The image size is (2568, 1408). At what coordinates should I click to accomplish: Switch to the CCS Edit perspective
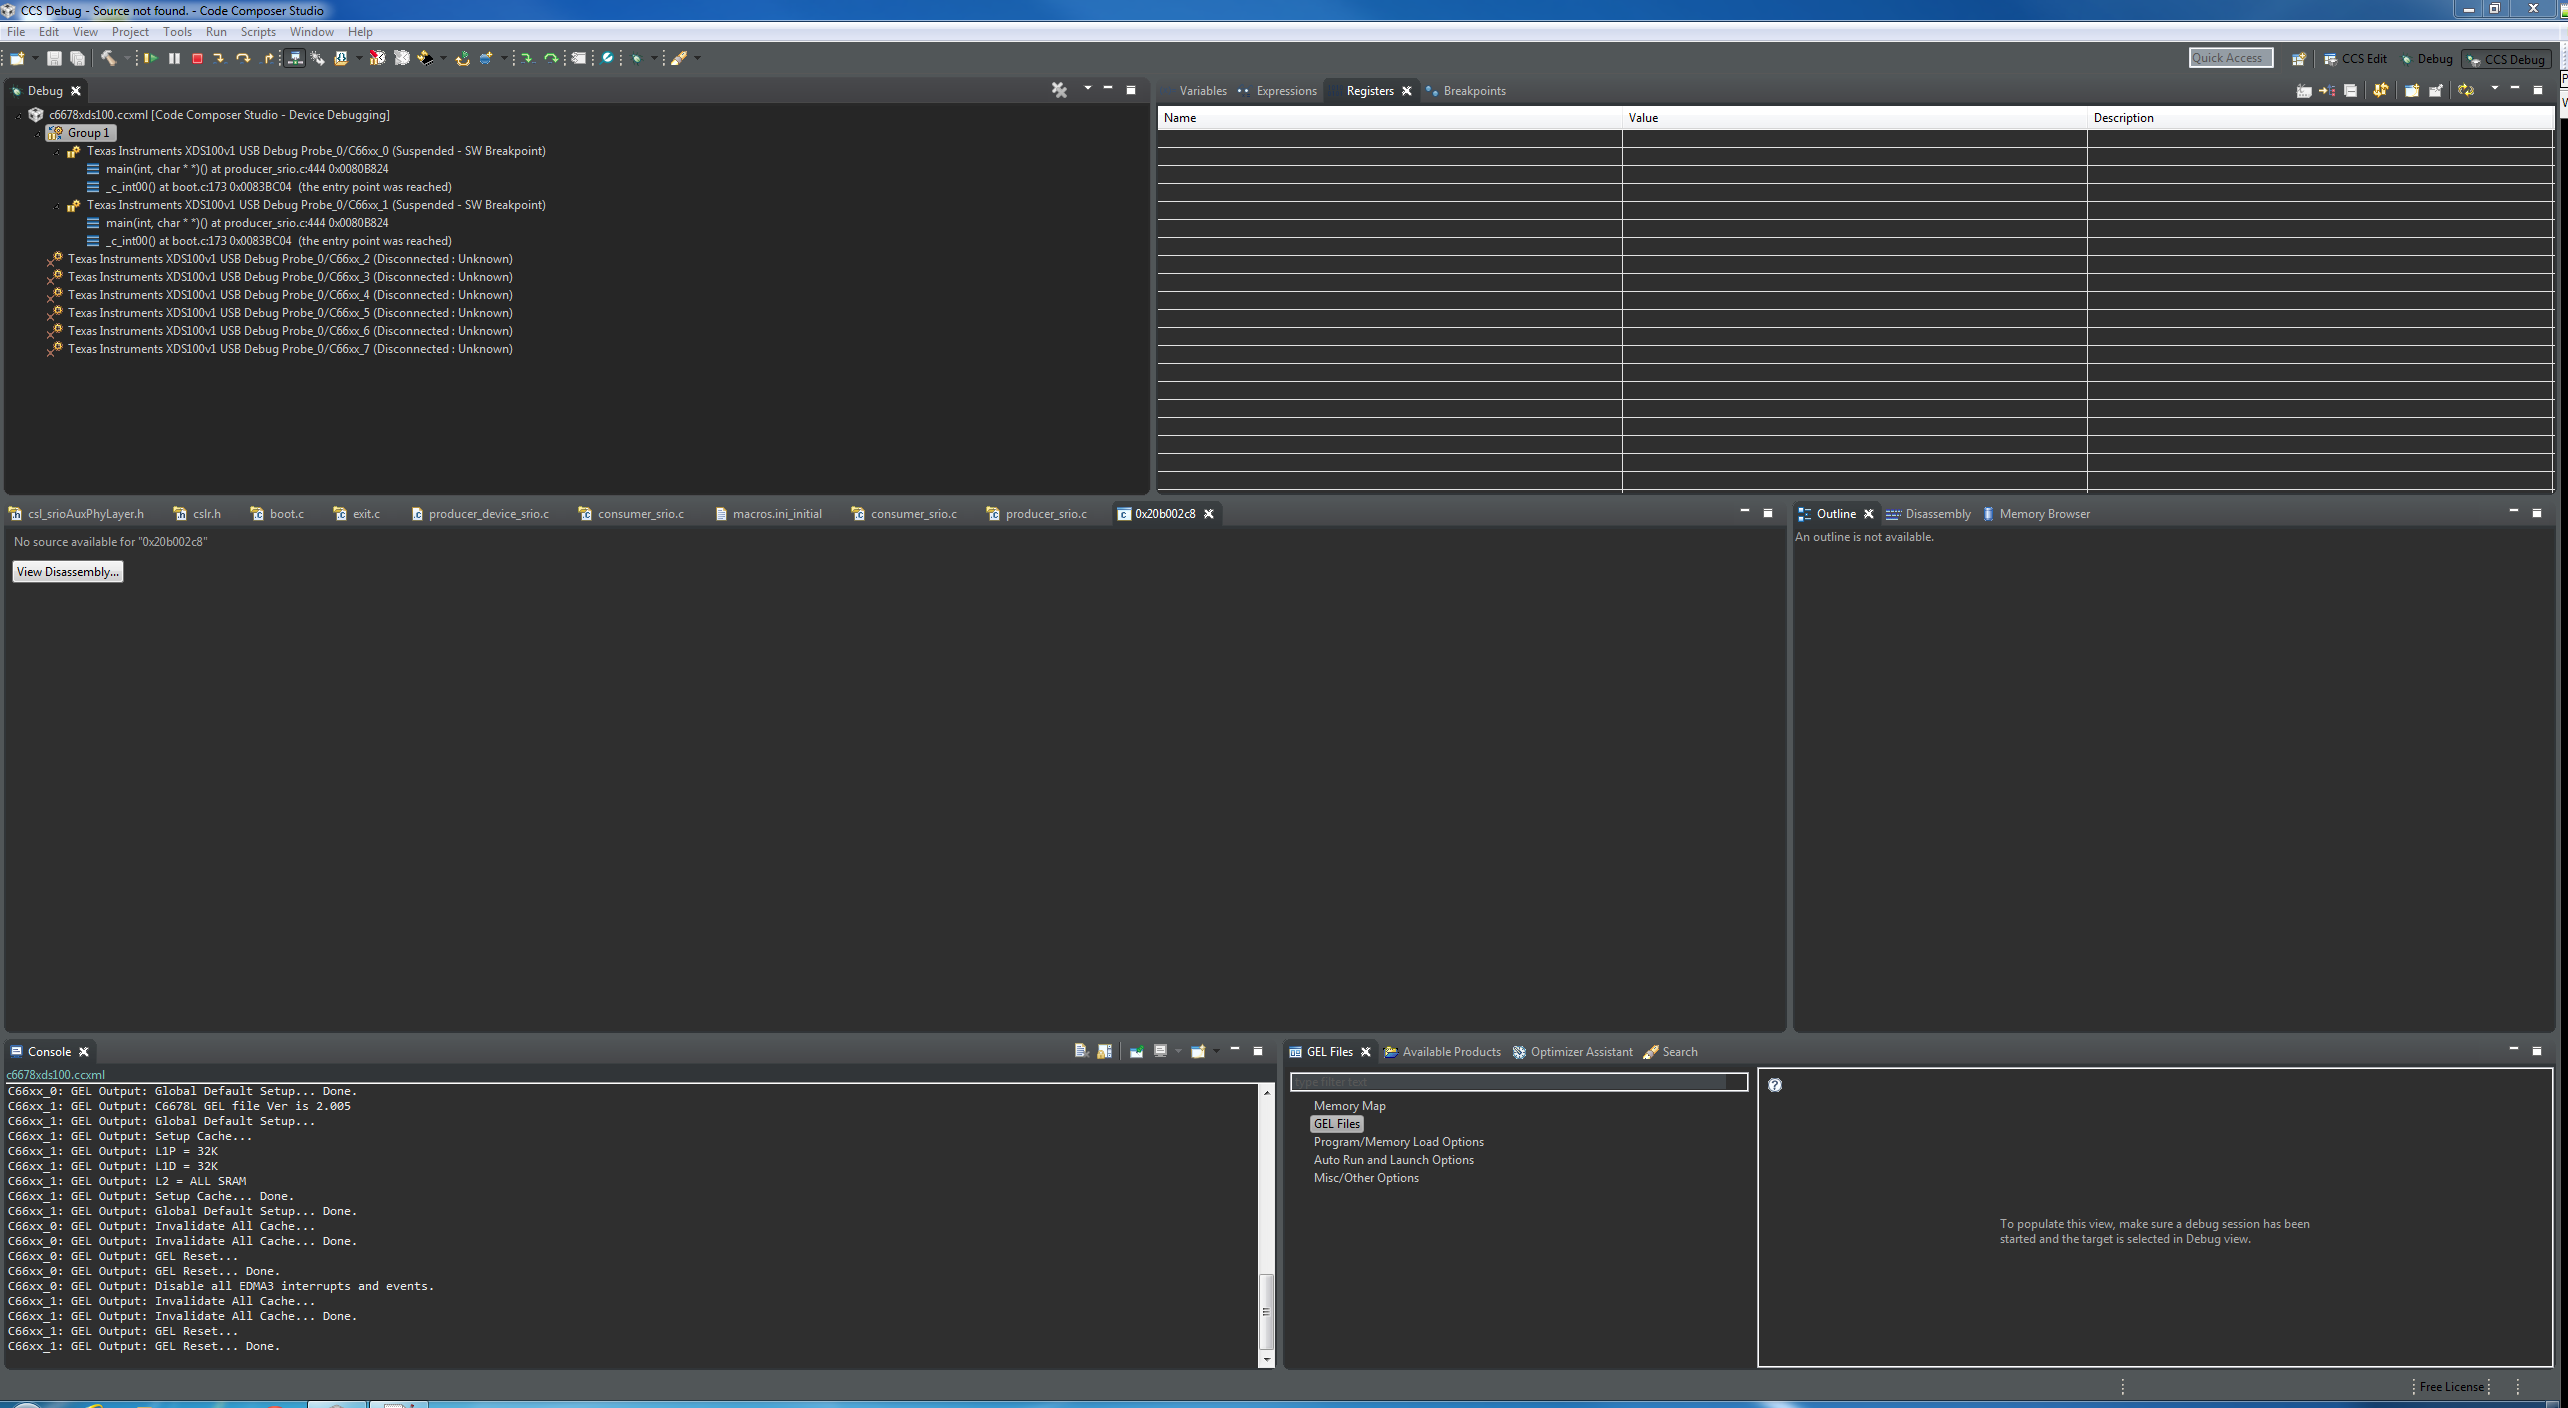tap(2355, 59)
